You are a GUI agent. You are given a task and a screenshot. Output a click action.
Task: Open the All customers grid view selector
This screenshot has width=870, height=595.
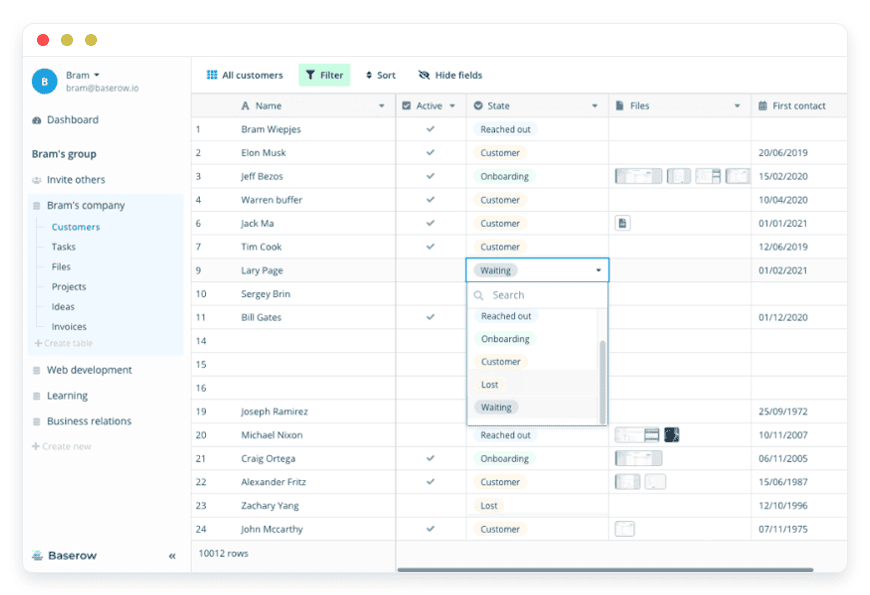click(x=245, y=75)
